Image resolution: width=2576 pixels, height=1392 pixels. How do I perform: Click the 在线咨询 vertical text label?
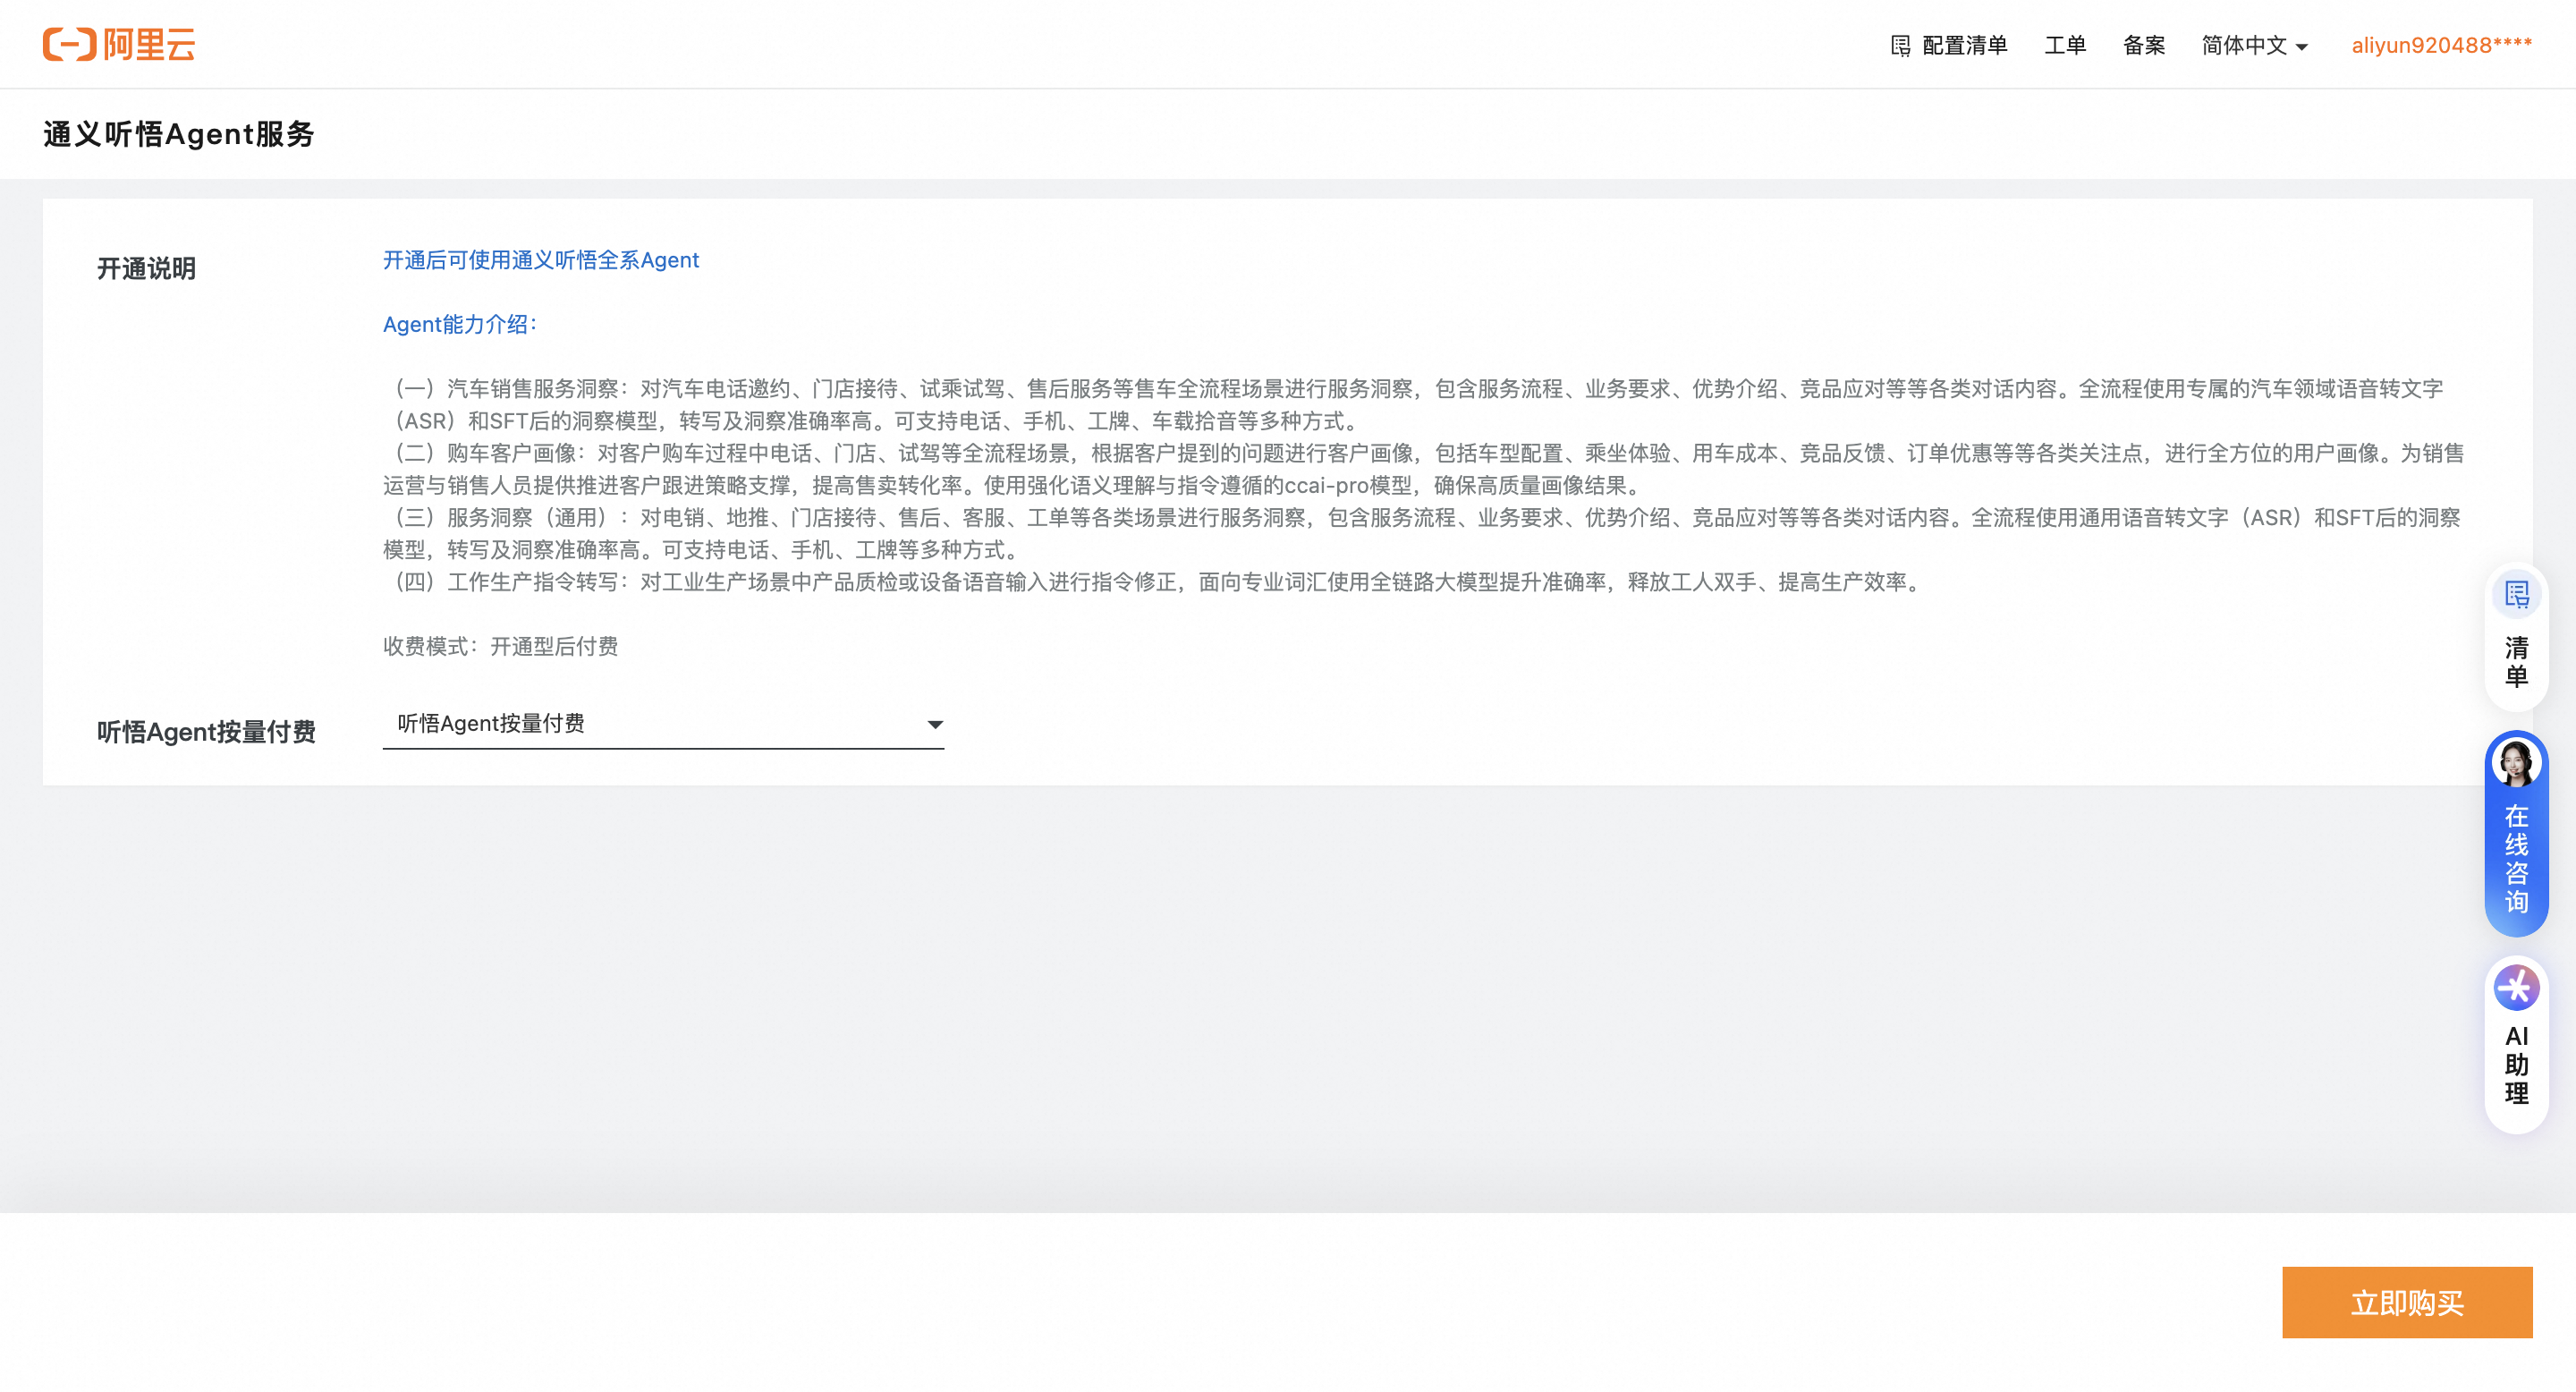click(2516, 860)
